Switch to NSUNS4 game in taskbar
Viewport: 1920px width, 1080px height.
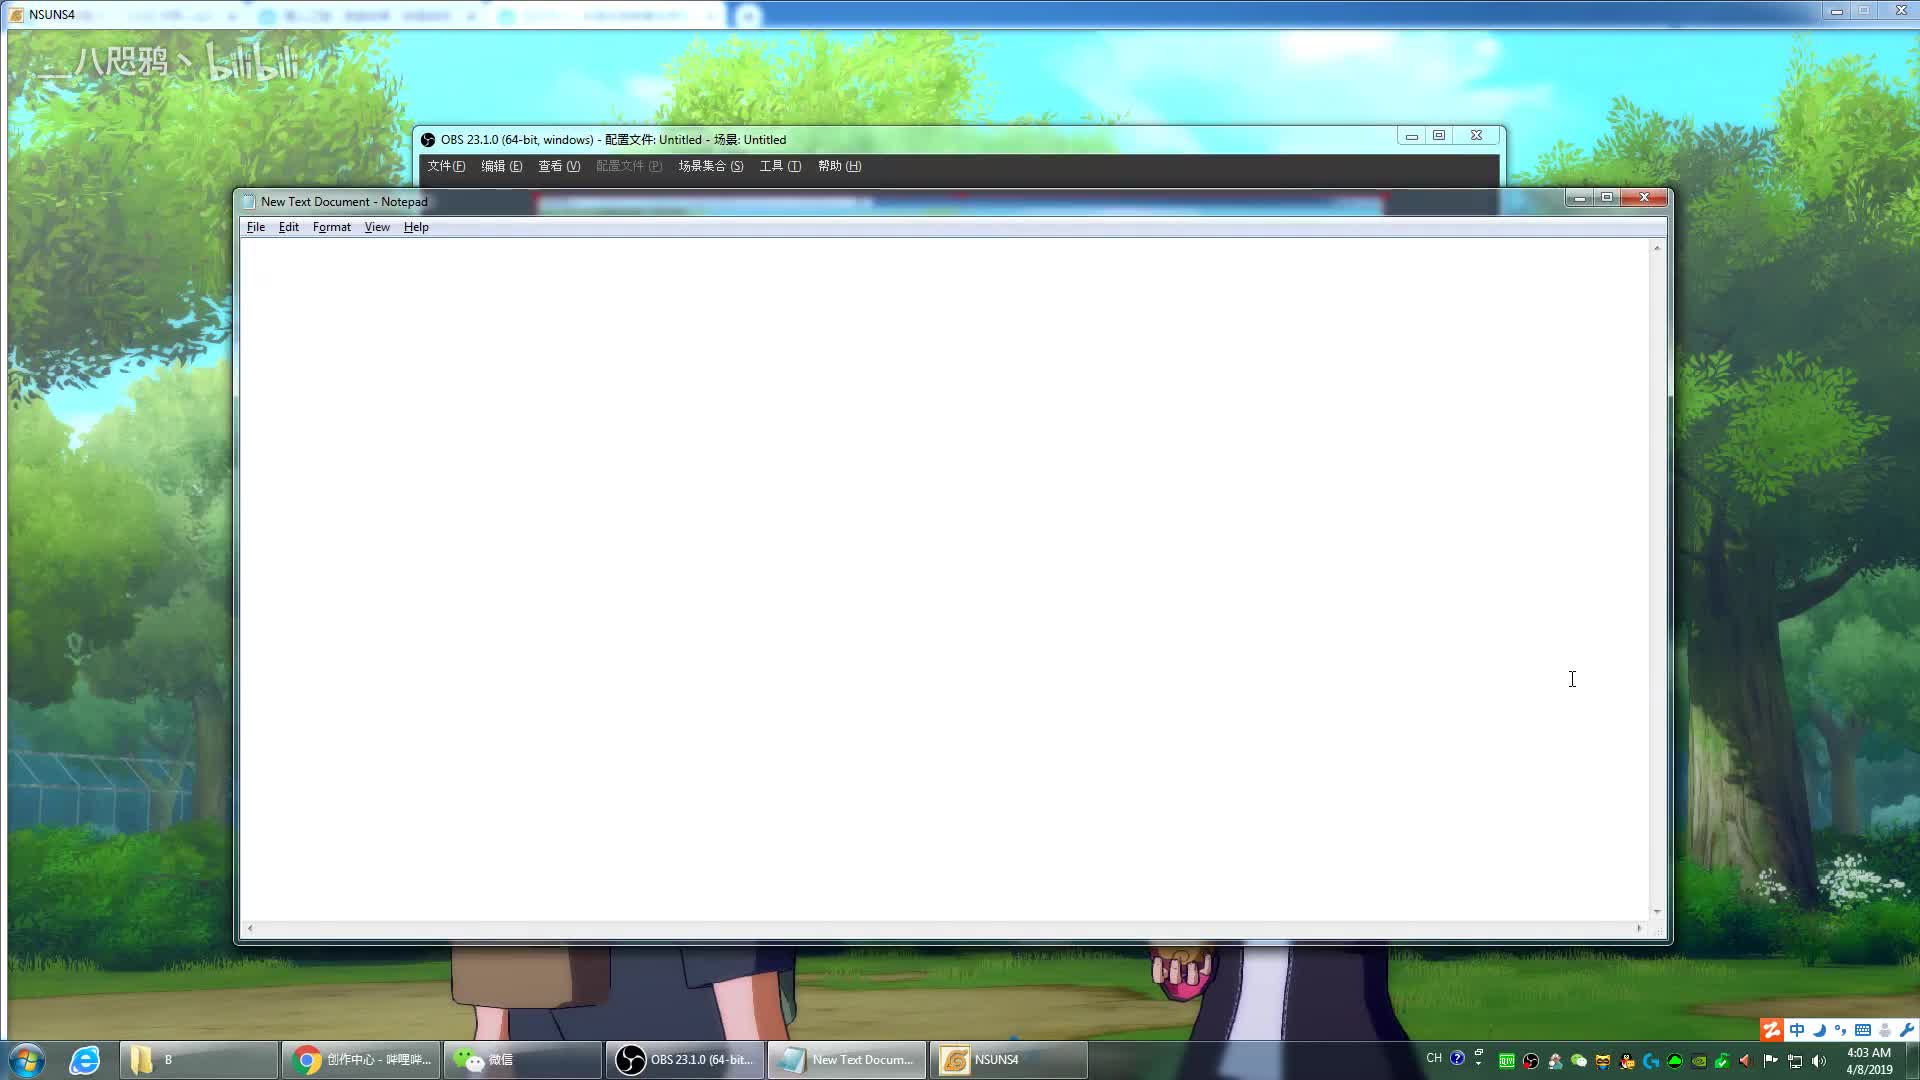(x=1008, y=1060)
